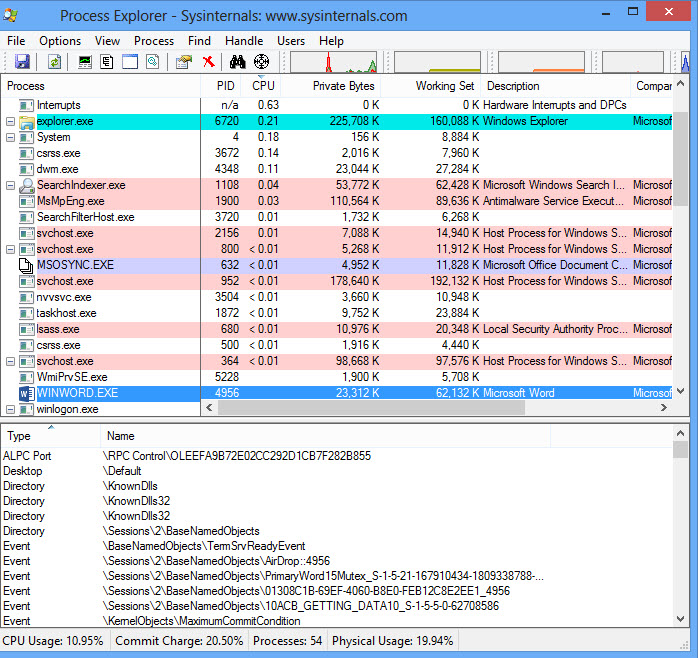Collapse the explorer.exe tree node

click(10, 122)
